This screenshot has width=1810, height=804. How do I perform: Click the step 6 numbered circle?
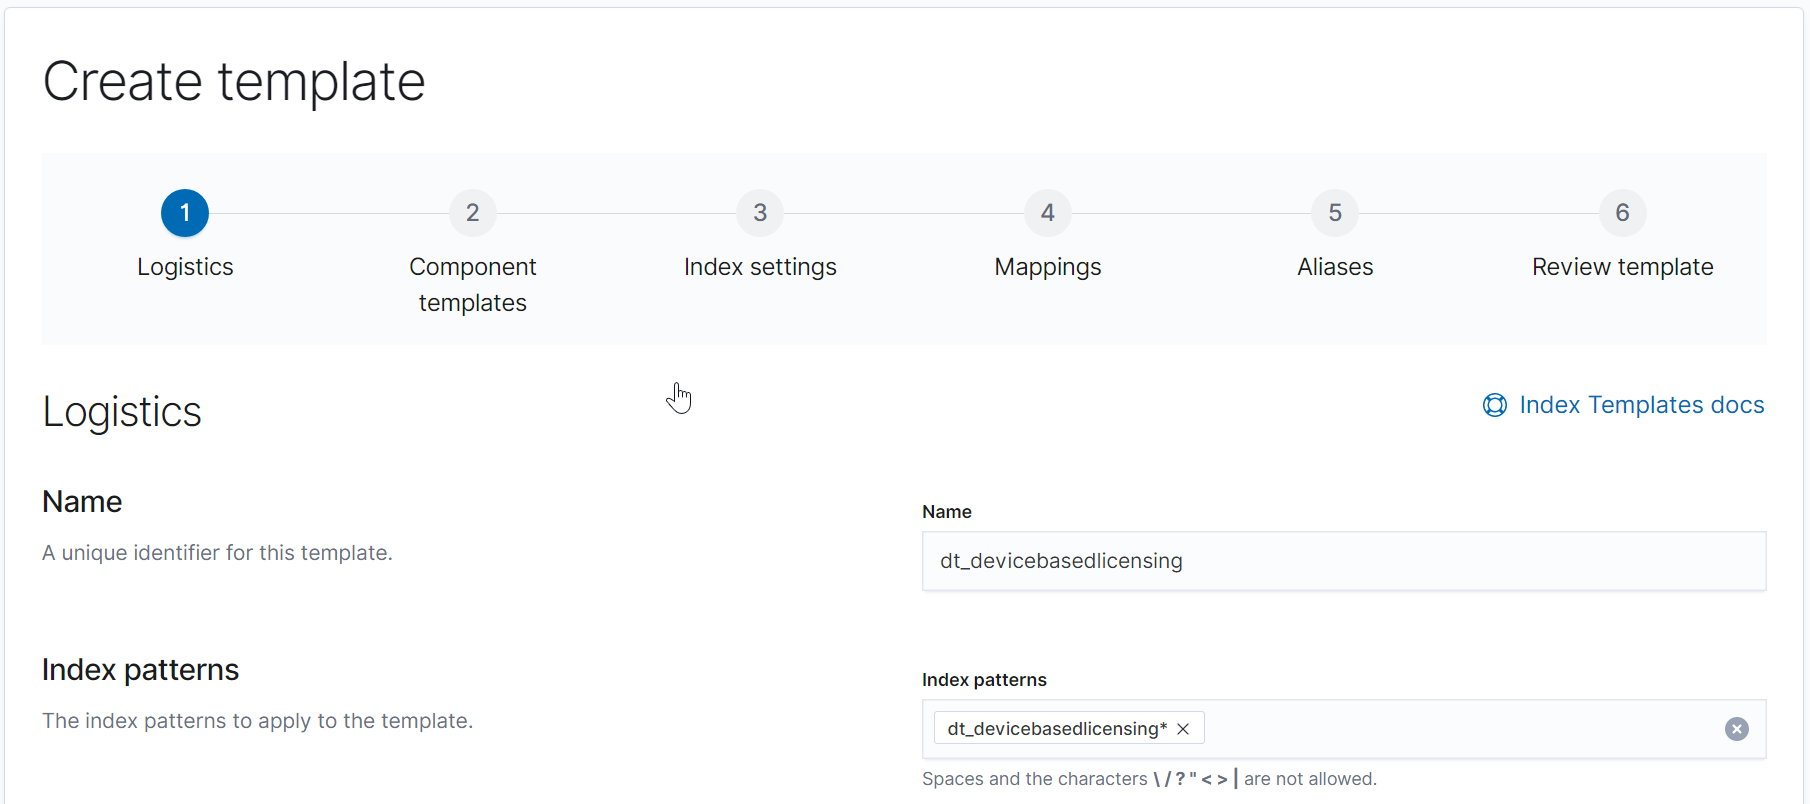click(1622, 213)
